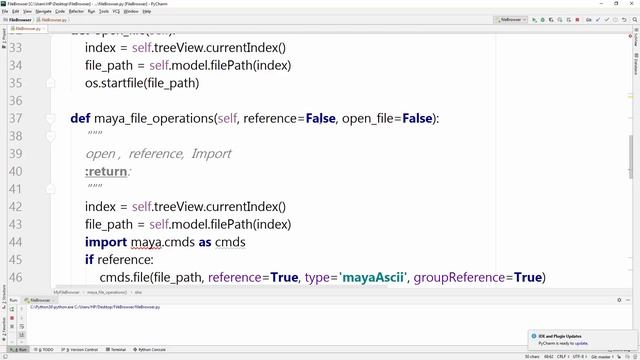Click the red Stop icon in the Run panel
Viewport: 640px width, 360px height.
pyautogui.click(x=12, y=318)
